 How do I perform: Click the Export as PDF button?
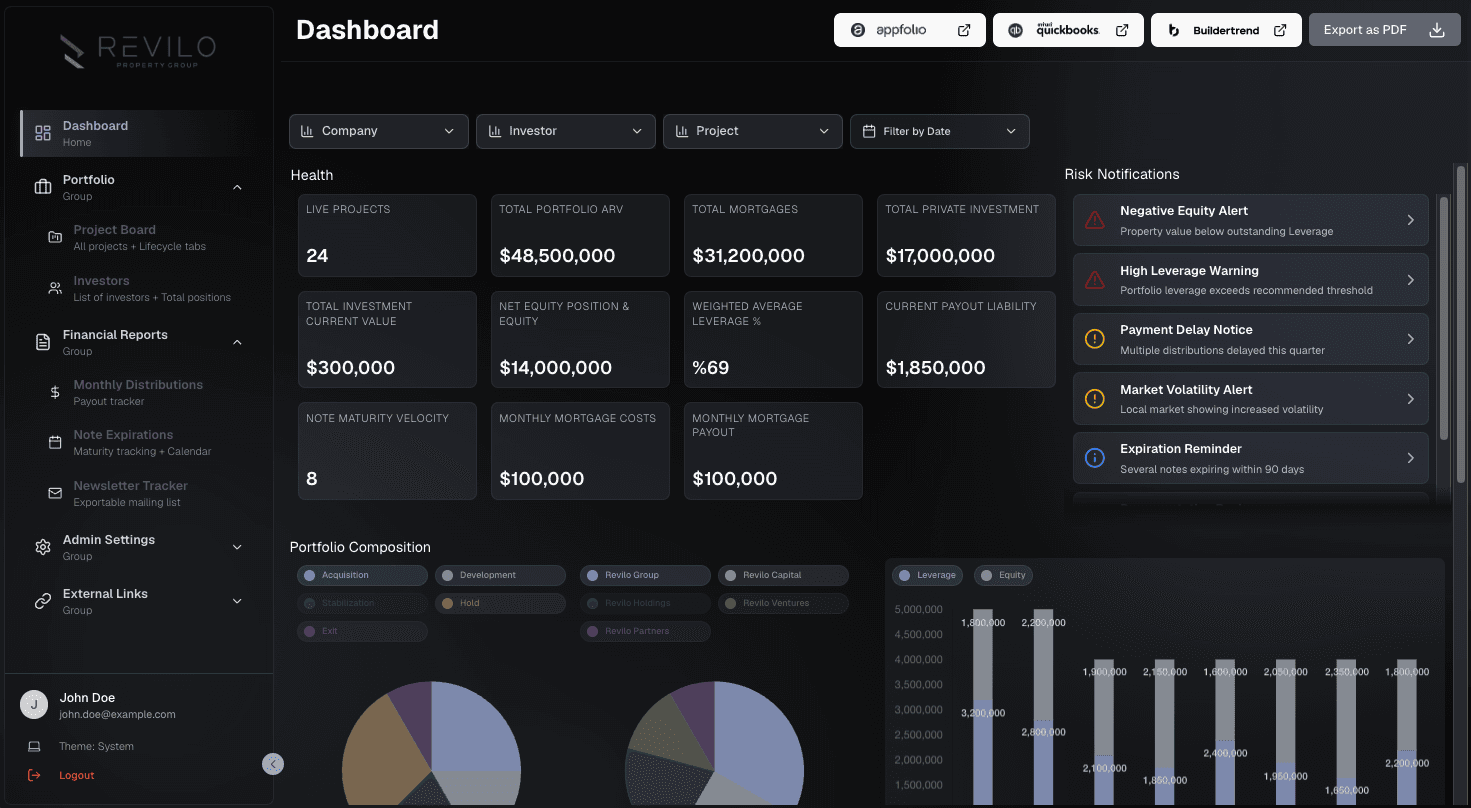[x=1385, y=30]
